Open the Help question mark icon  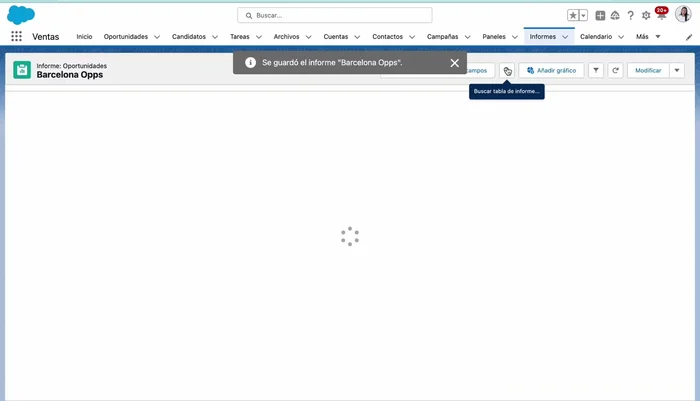pos(630,16)
